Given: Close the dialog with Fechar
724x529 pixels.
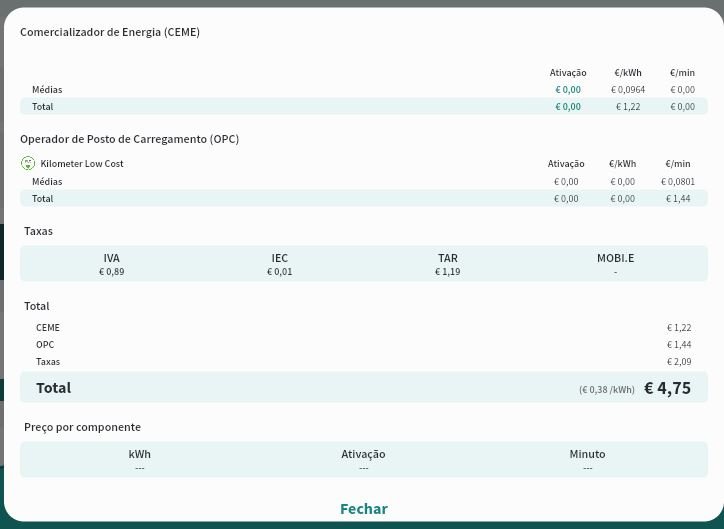Looking at the screenshot, I should pos(363,509).
